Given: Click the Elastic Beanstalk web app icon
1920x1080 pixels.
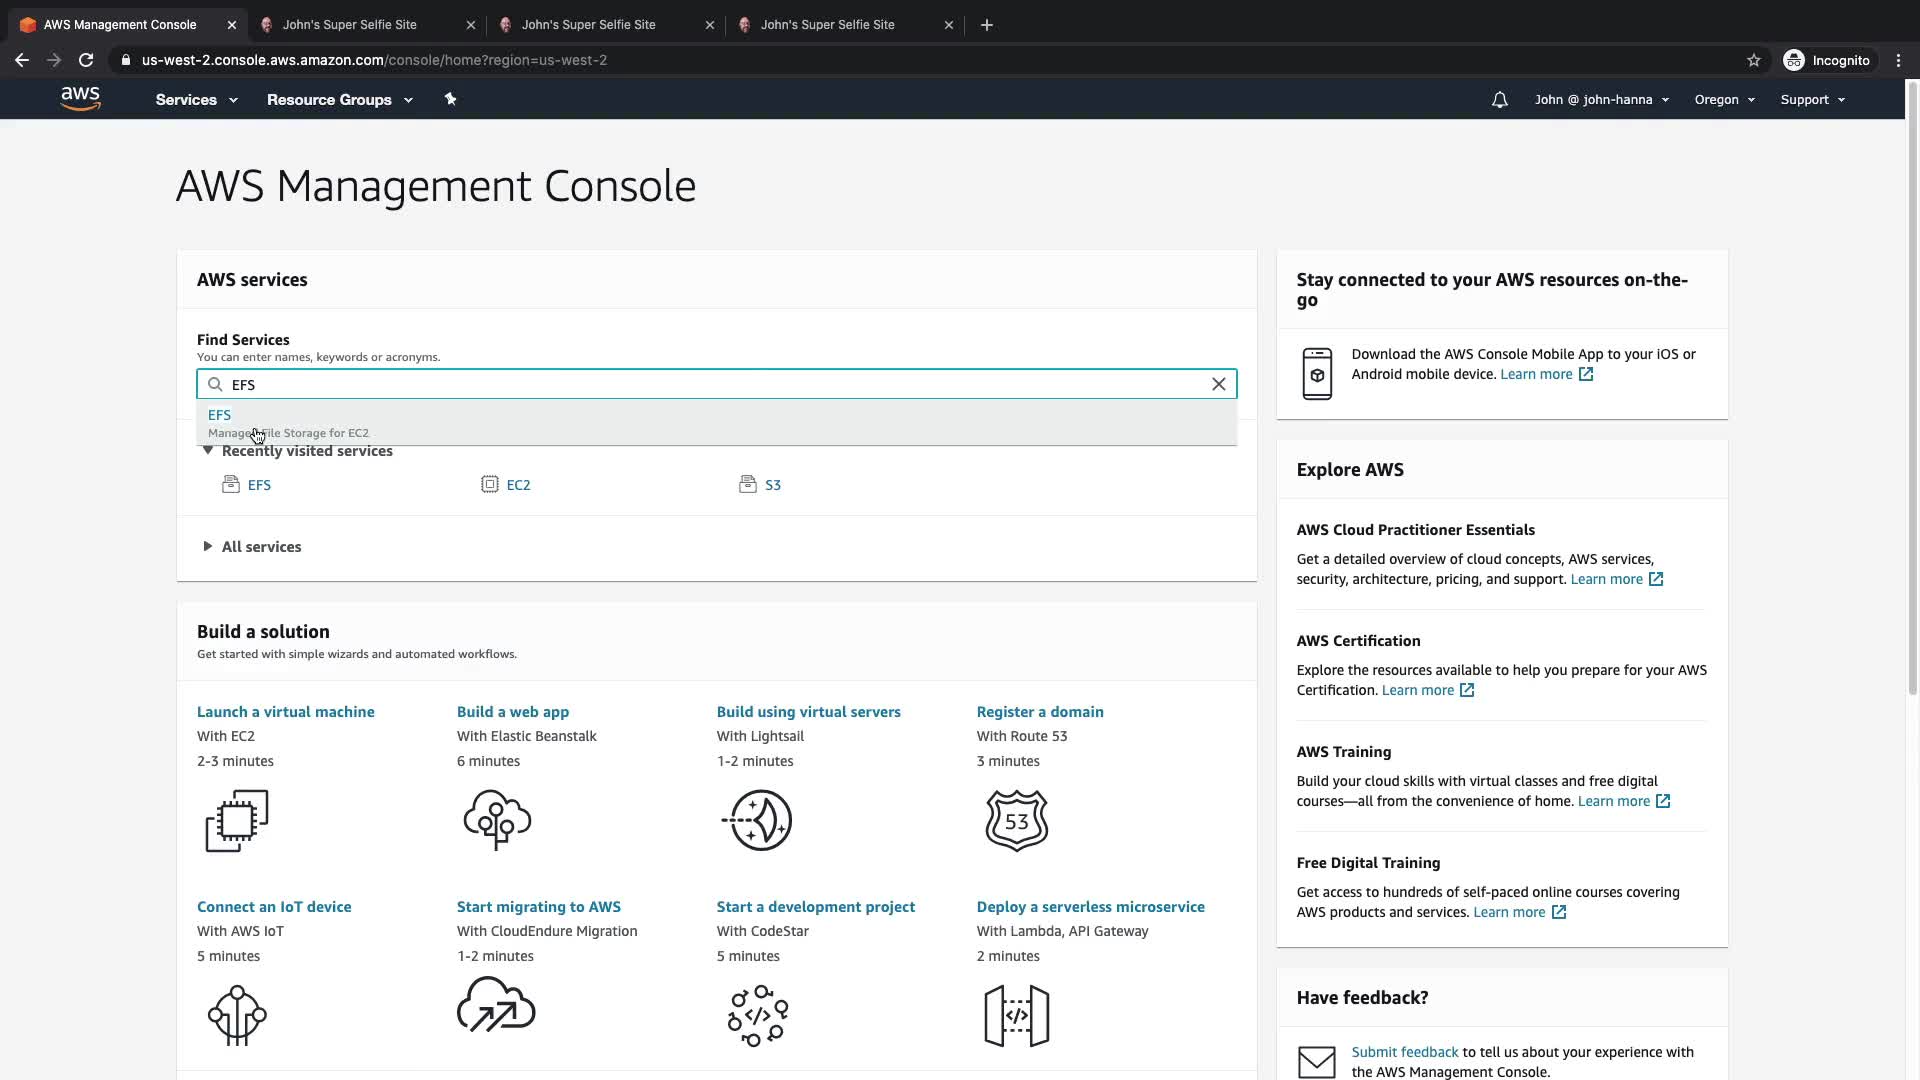Looking at the screenshot, I should [x=497, y=820].
